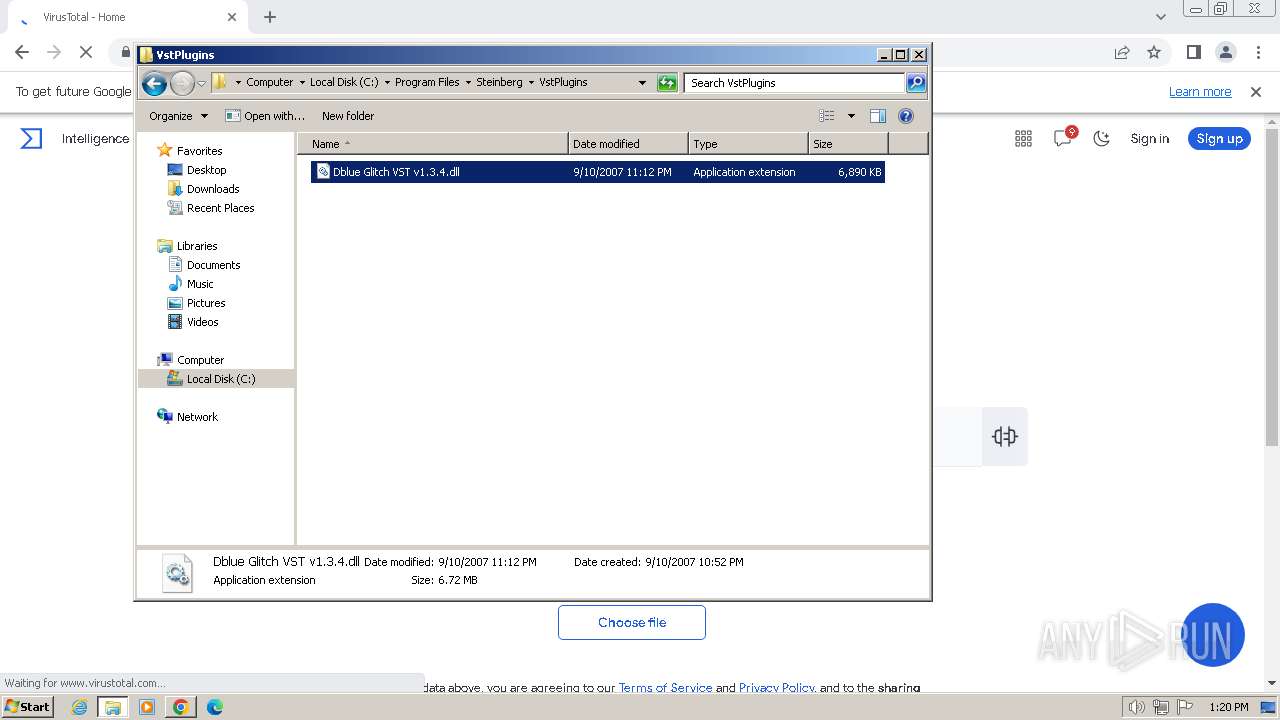Image resolution: width=1280 pixels, height=720 pixels.
Task: Share this page from the Chrome toolbar
Action: click(1122, 52)
